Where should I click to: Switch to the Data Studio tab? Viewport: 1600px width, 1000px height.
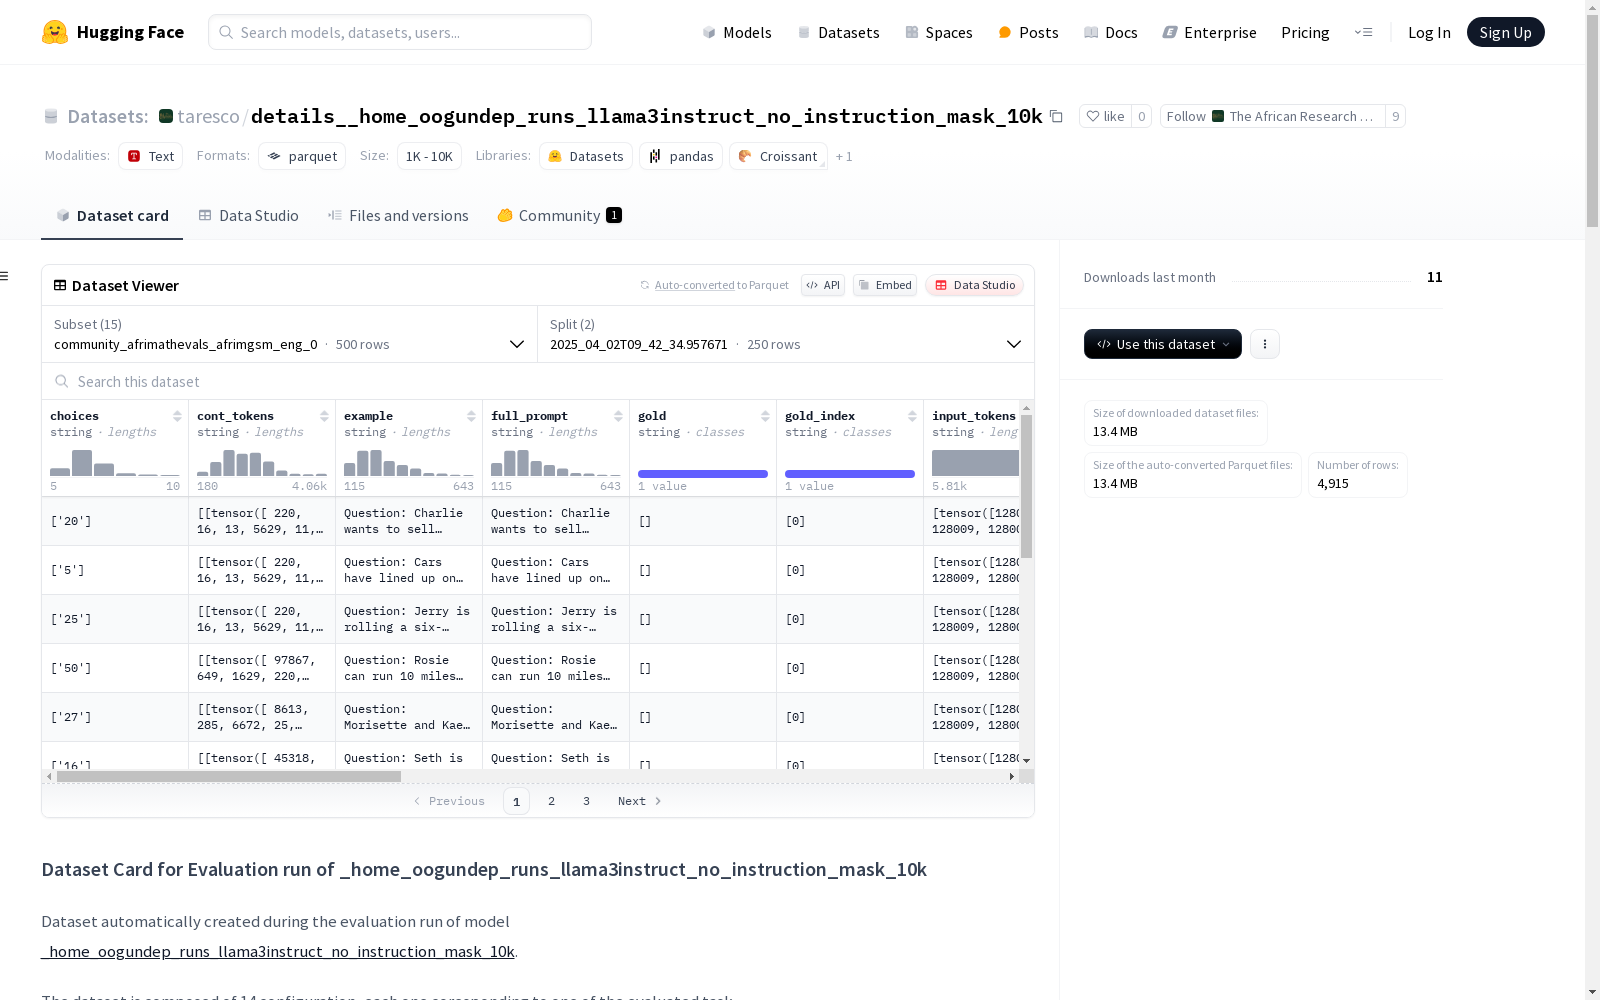point(249,216)
